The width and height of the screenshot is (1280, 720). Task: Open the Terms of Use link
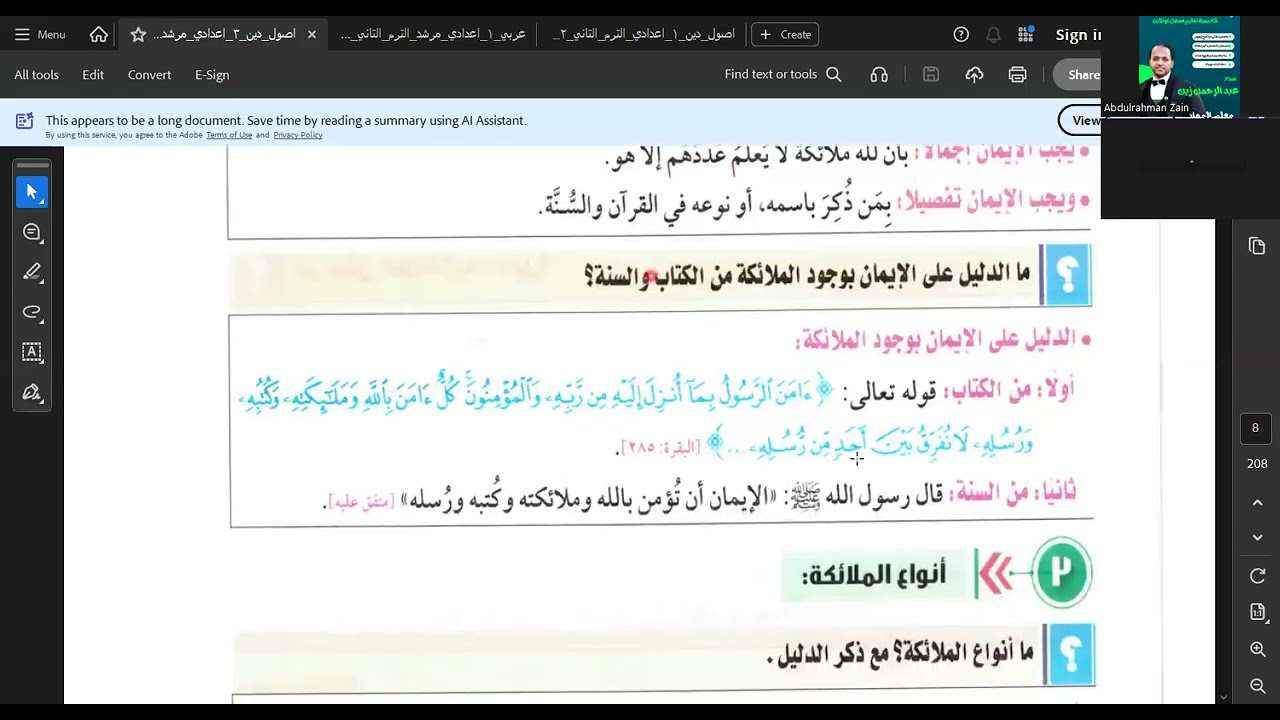click(229, 135)
